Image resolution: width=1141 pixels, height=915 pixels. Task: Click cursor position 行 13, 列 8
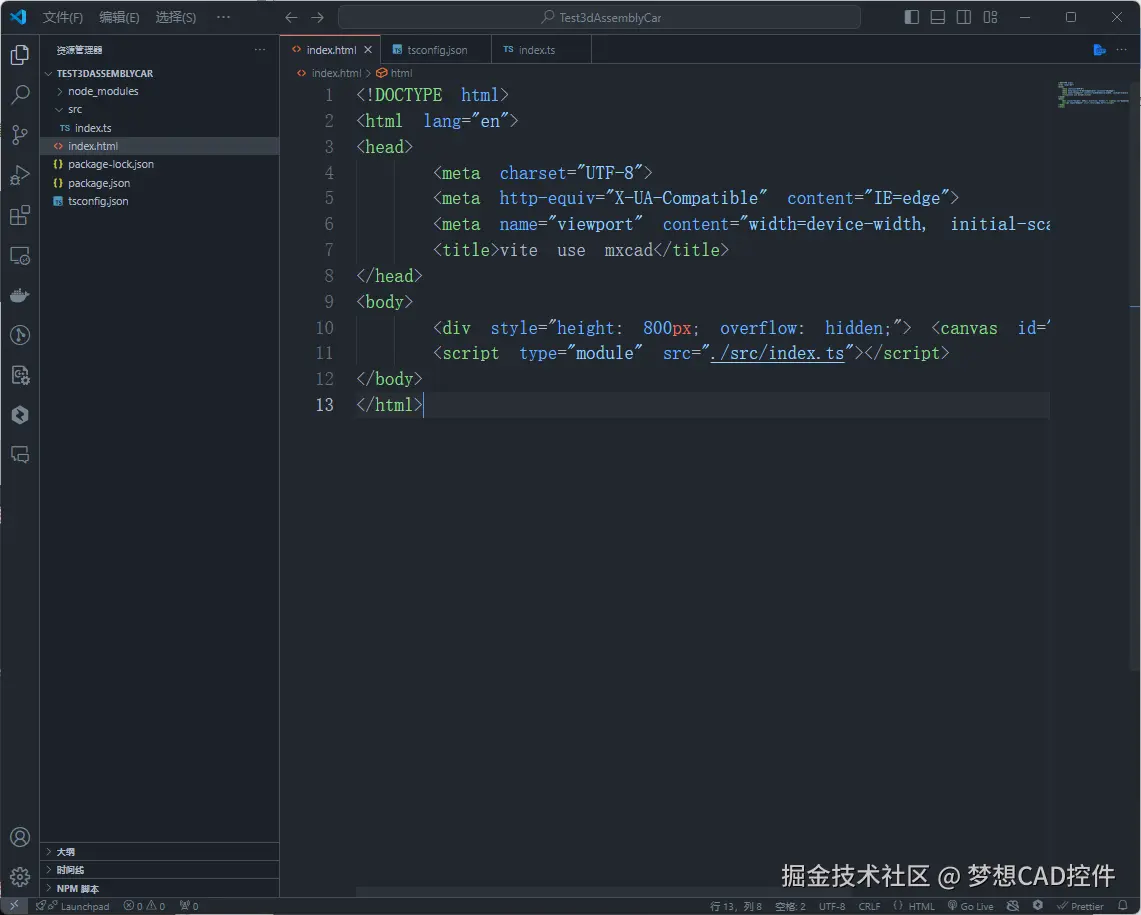click(x=736, y=906)
